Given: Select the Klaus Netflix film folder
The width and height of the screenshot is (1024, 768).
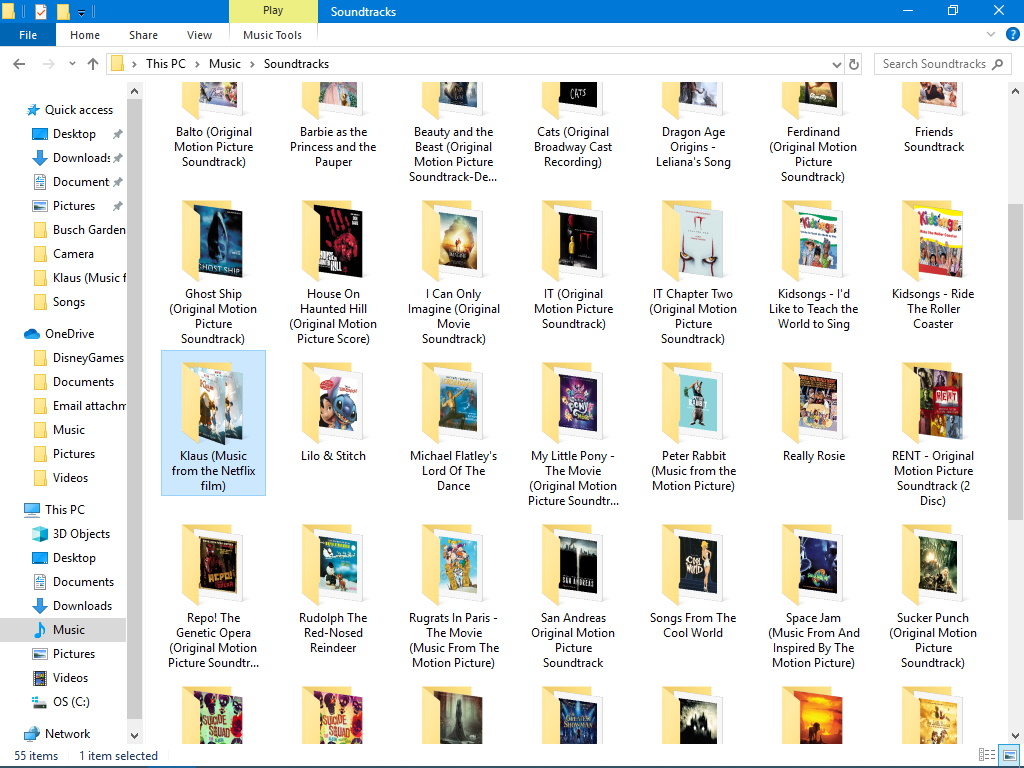Looking at the screenshot, I should (x=213, y=423).
